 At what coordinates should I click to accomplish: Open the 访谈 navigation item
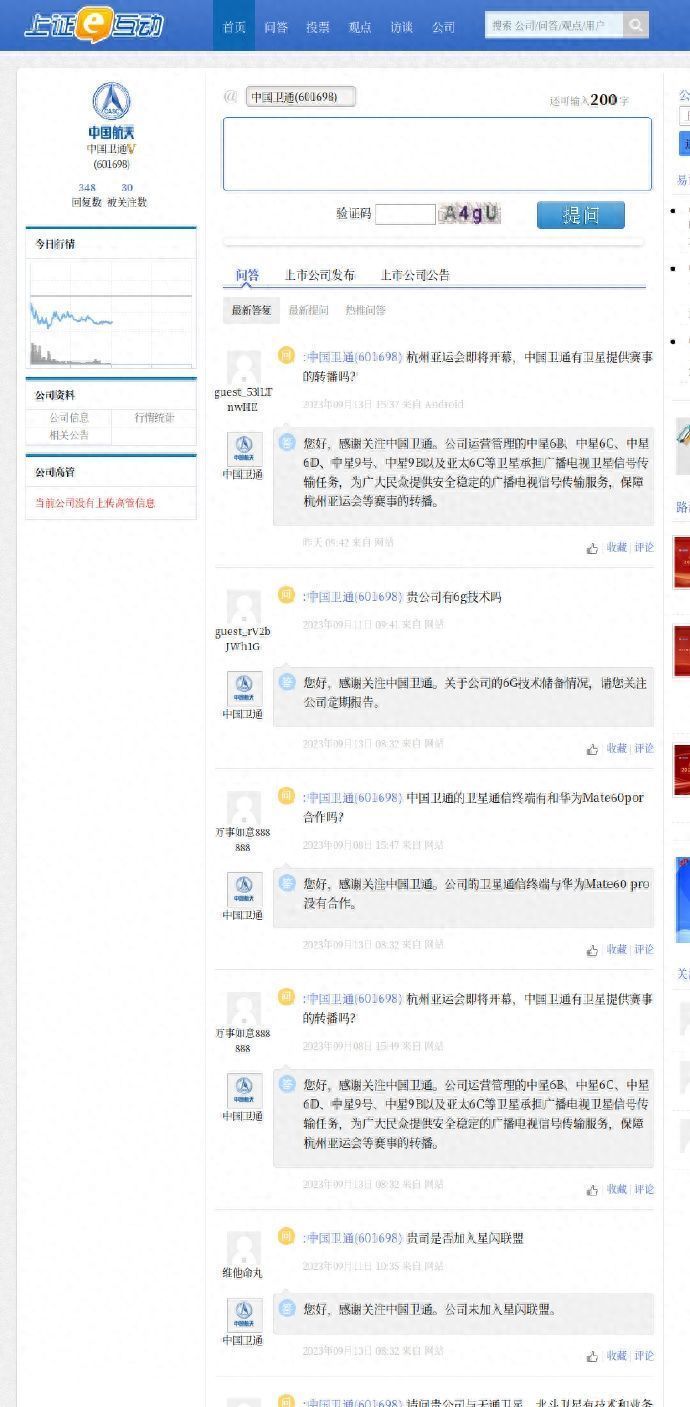[402, 27]
